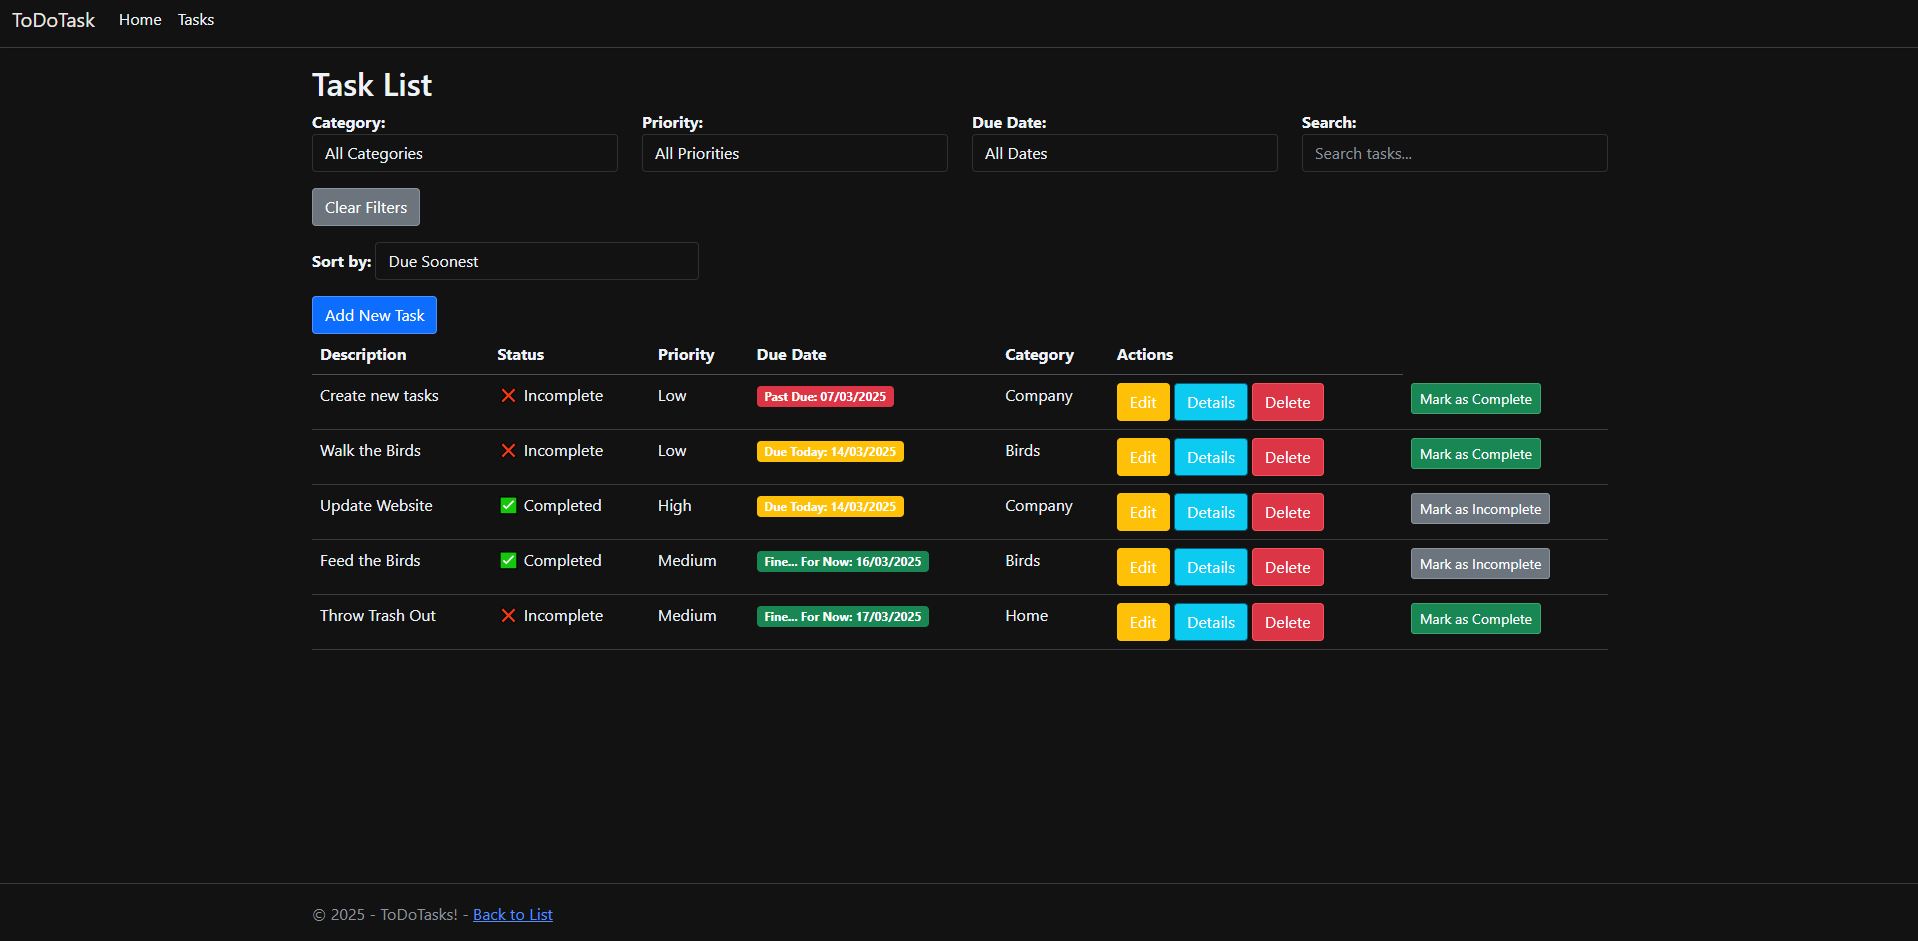Click the red X icon for Throw Trash Out
1918x941 pixels.
coord(508,616)
